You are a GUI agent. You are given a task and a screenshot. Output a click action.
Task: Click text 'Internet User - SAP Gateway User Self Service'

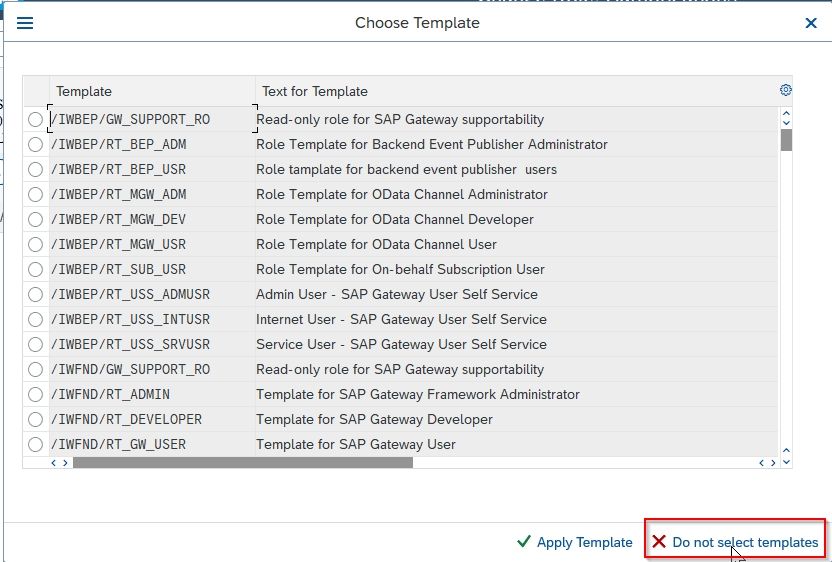tap(401, 319)
